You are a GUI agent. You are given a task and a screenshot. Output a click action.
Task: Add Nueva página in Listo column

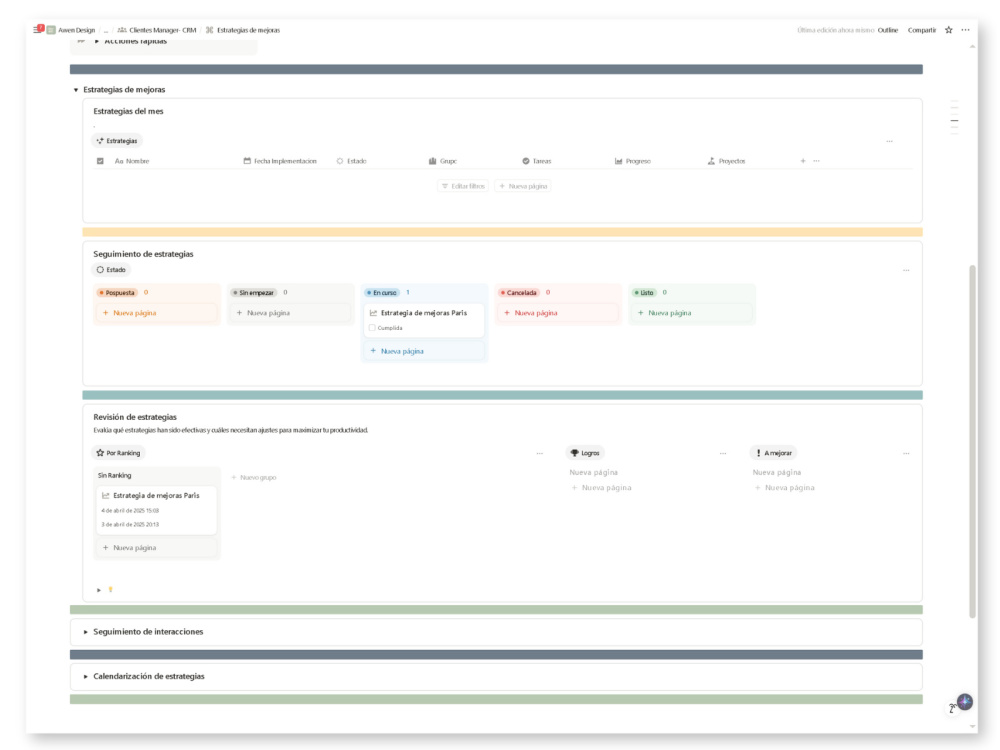pyautogui.click(x=693, y=313)
